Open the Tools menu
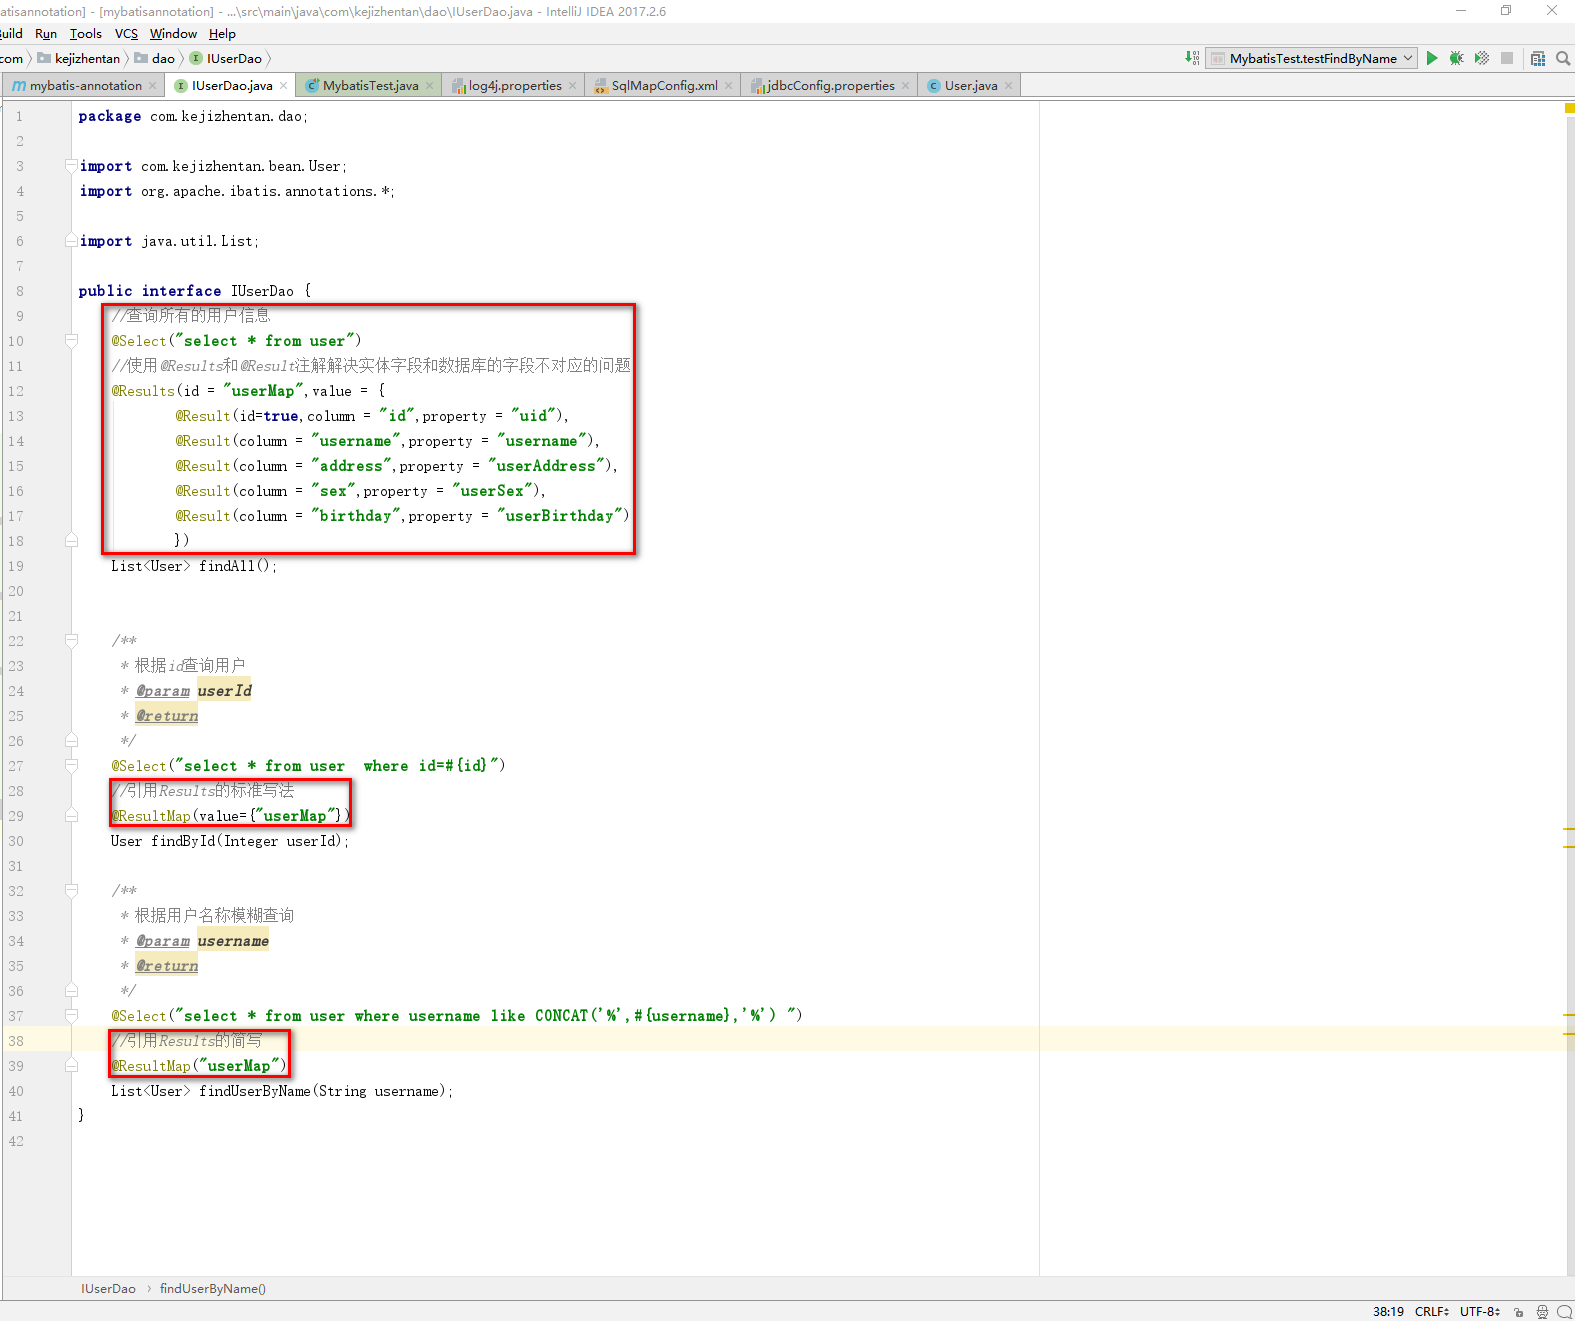Image resolution: width=1575 pixels, height=1321 pixels. [x=86, y=34]
